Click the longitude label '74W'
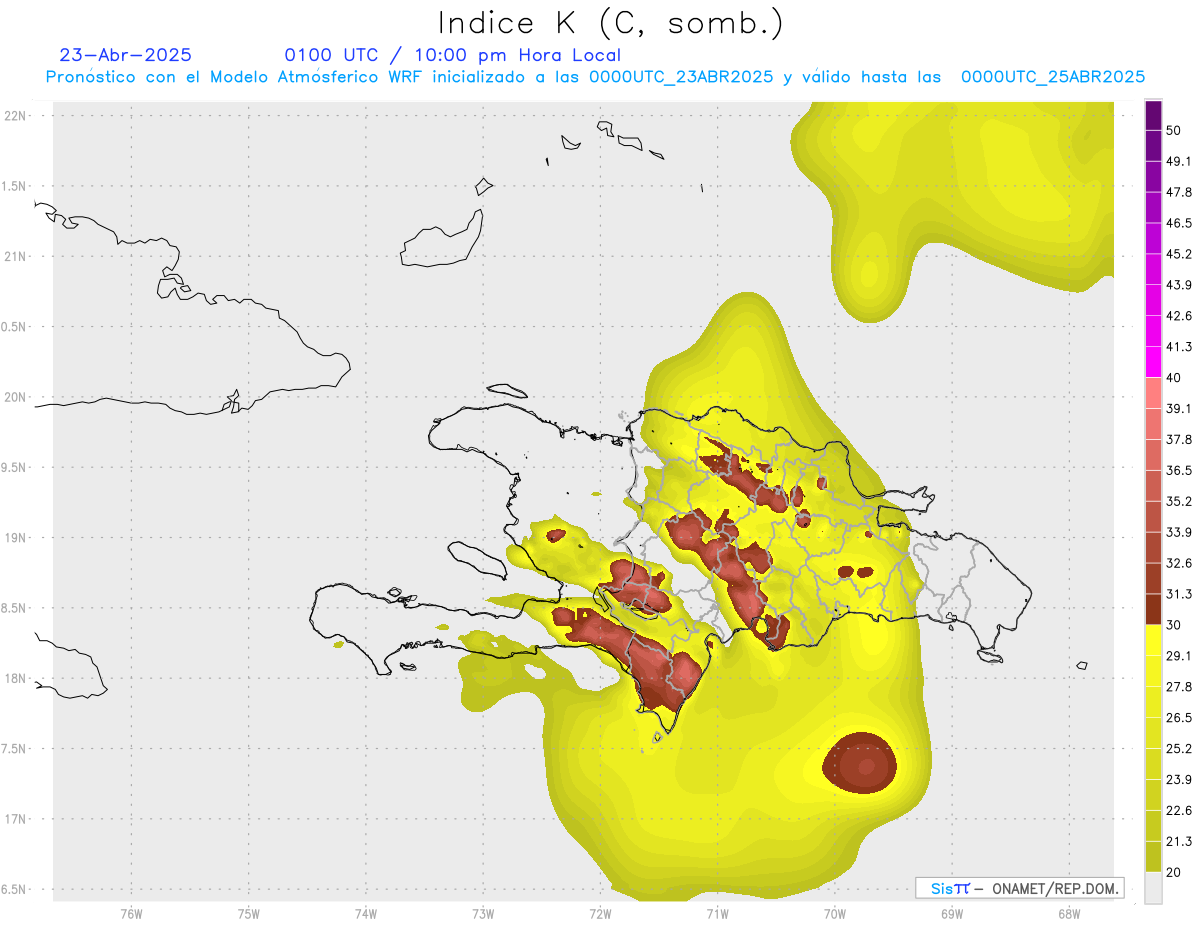1200x927 pixels. (x=366, y=914)
